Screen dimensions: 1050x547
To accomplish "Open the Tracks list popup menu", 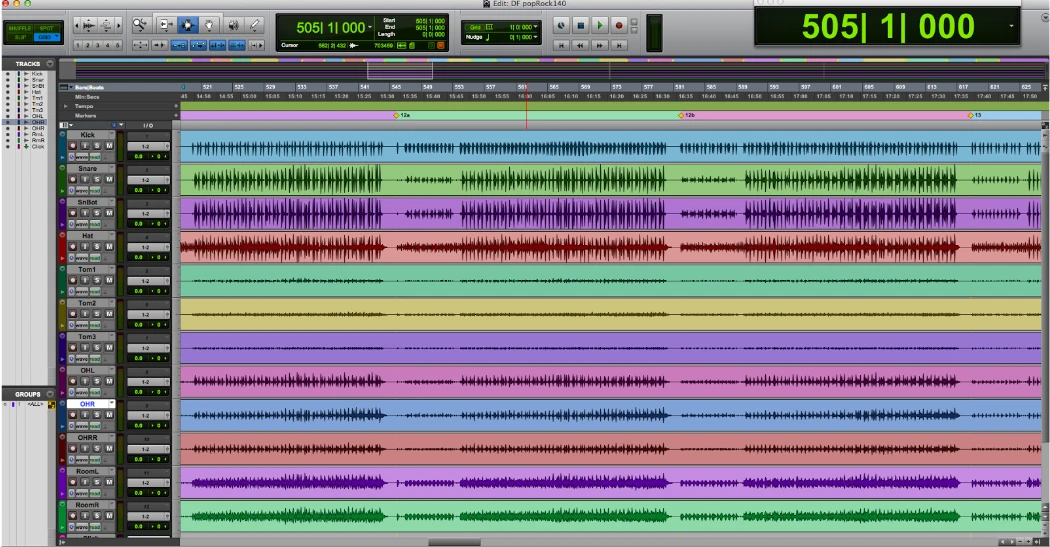I will click(x=50, y=64).
